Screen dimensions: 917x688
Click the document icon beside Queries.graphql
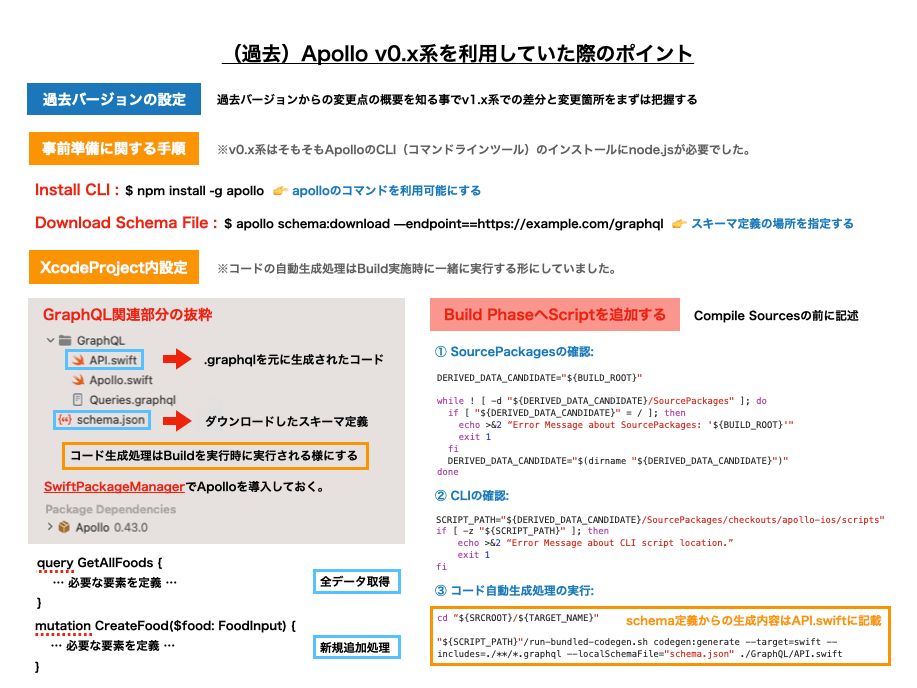point(77,400)
